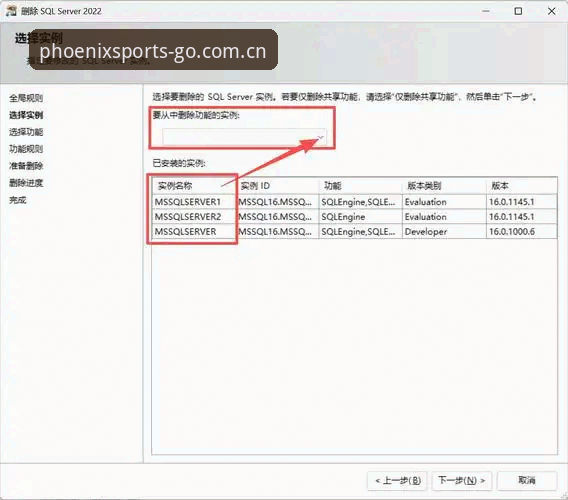Go back with the 上一步(B) button
The width and height of the screenshot is (568, 500).
(x=398, y=480)
